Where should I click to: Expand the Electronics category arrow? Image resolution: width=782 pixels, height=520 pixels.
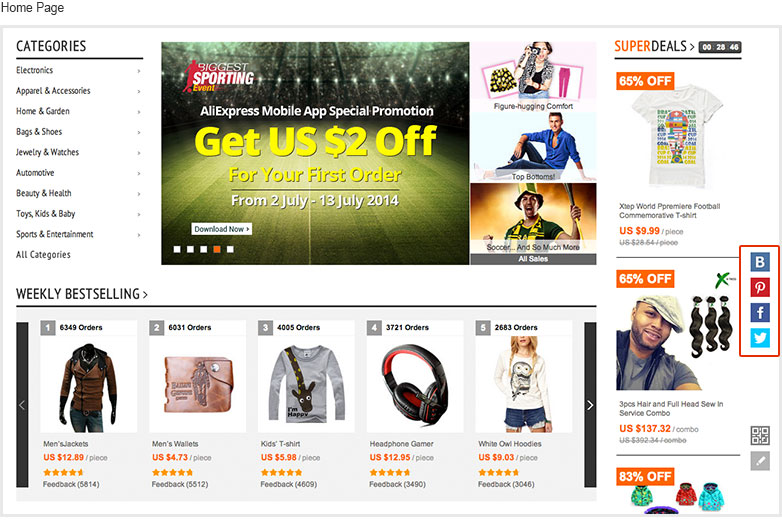tap(139, 71)
